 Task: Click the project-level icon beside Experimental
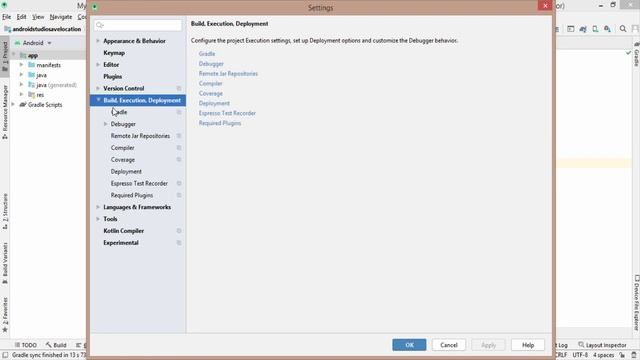pos(179,243)
